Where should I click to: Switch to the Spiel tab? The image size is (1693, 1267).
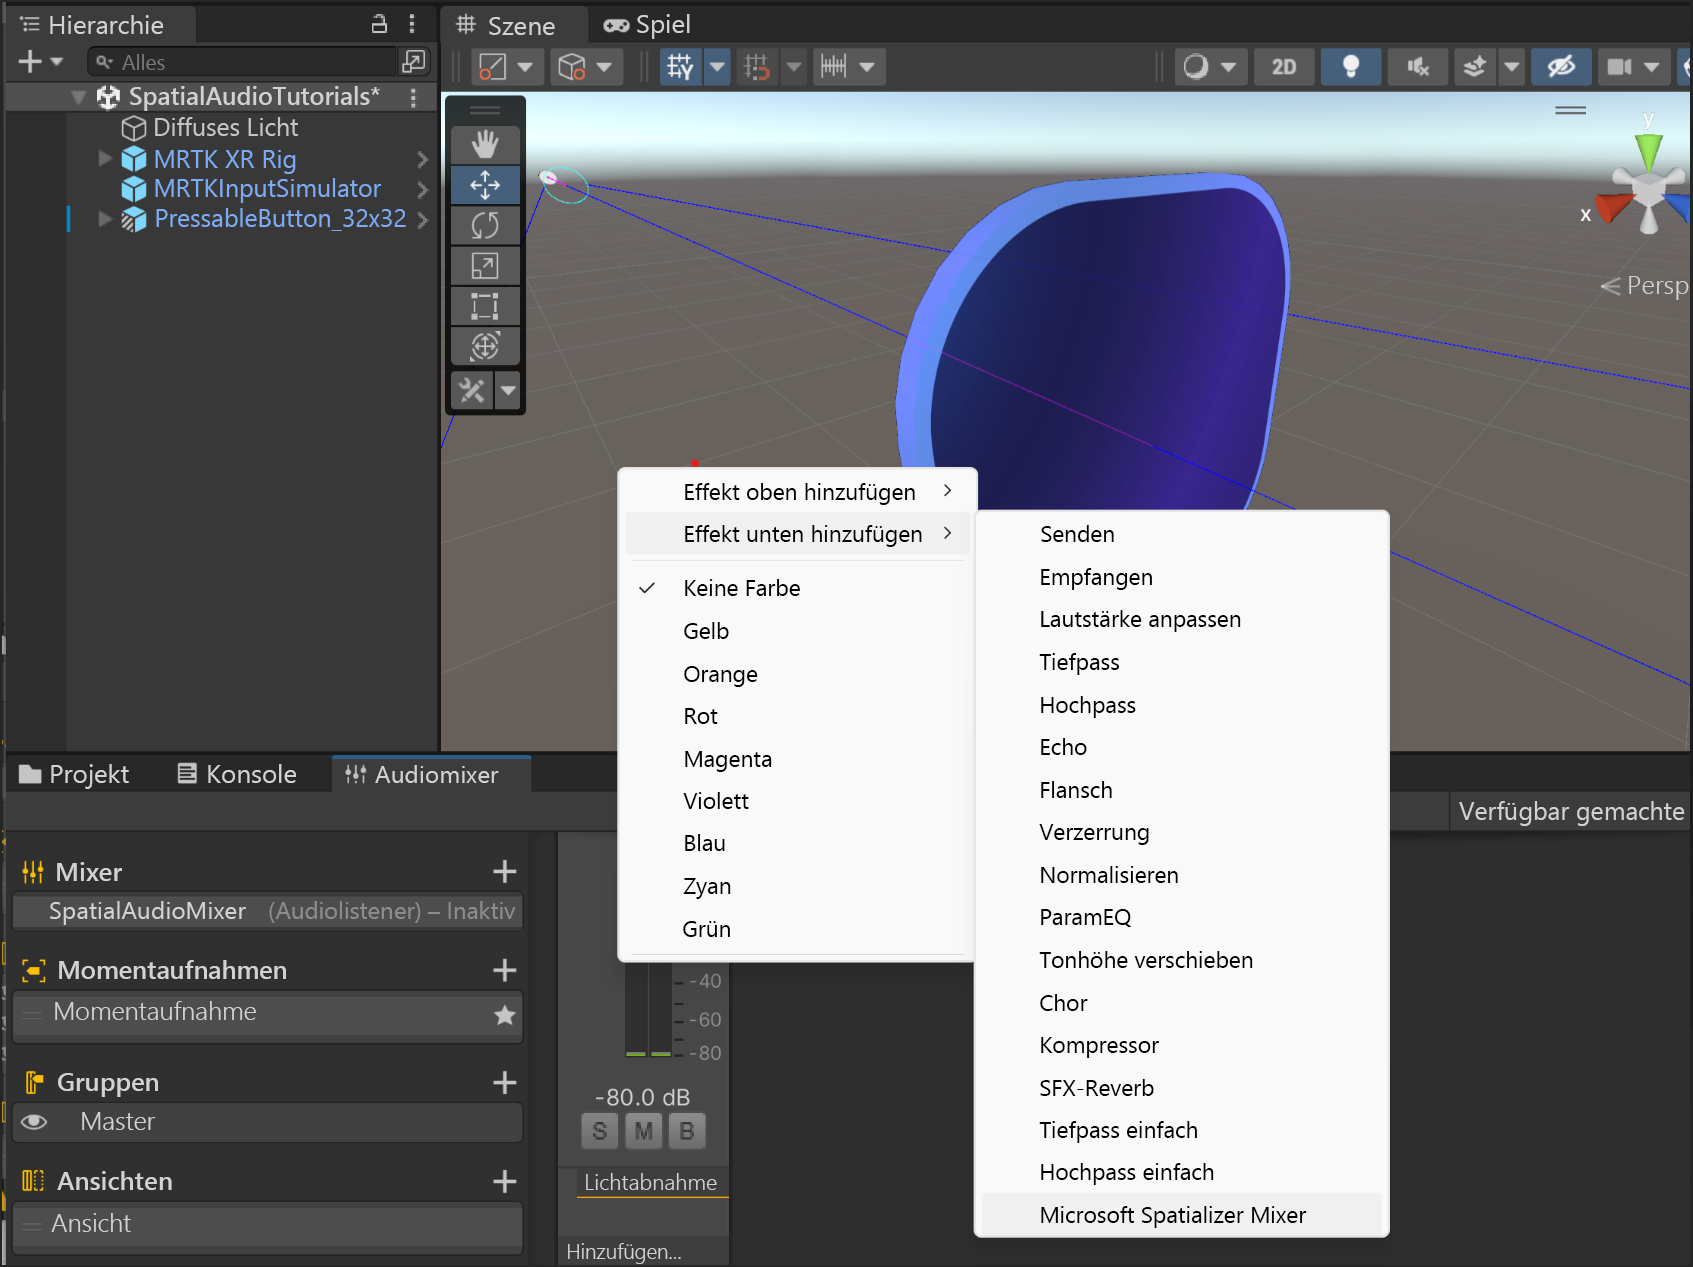coord(648,25)
